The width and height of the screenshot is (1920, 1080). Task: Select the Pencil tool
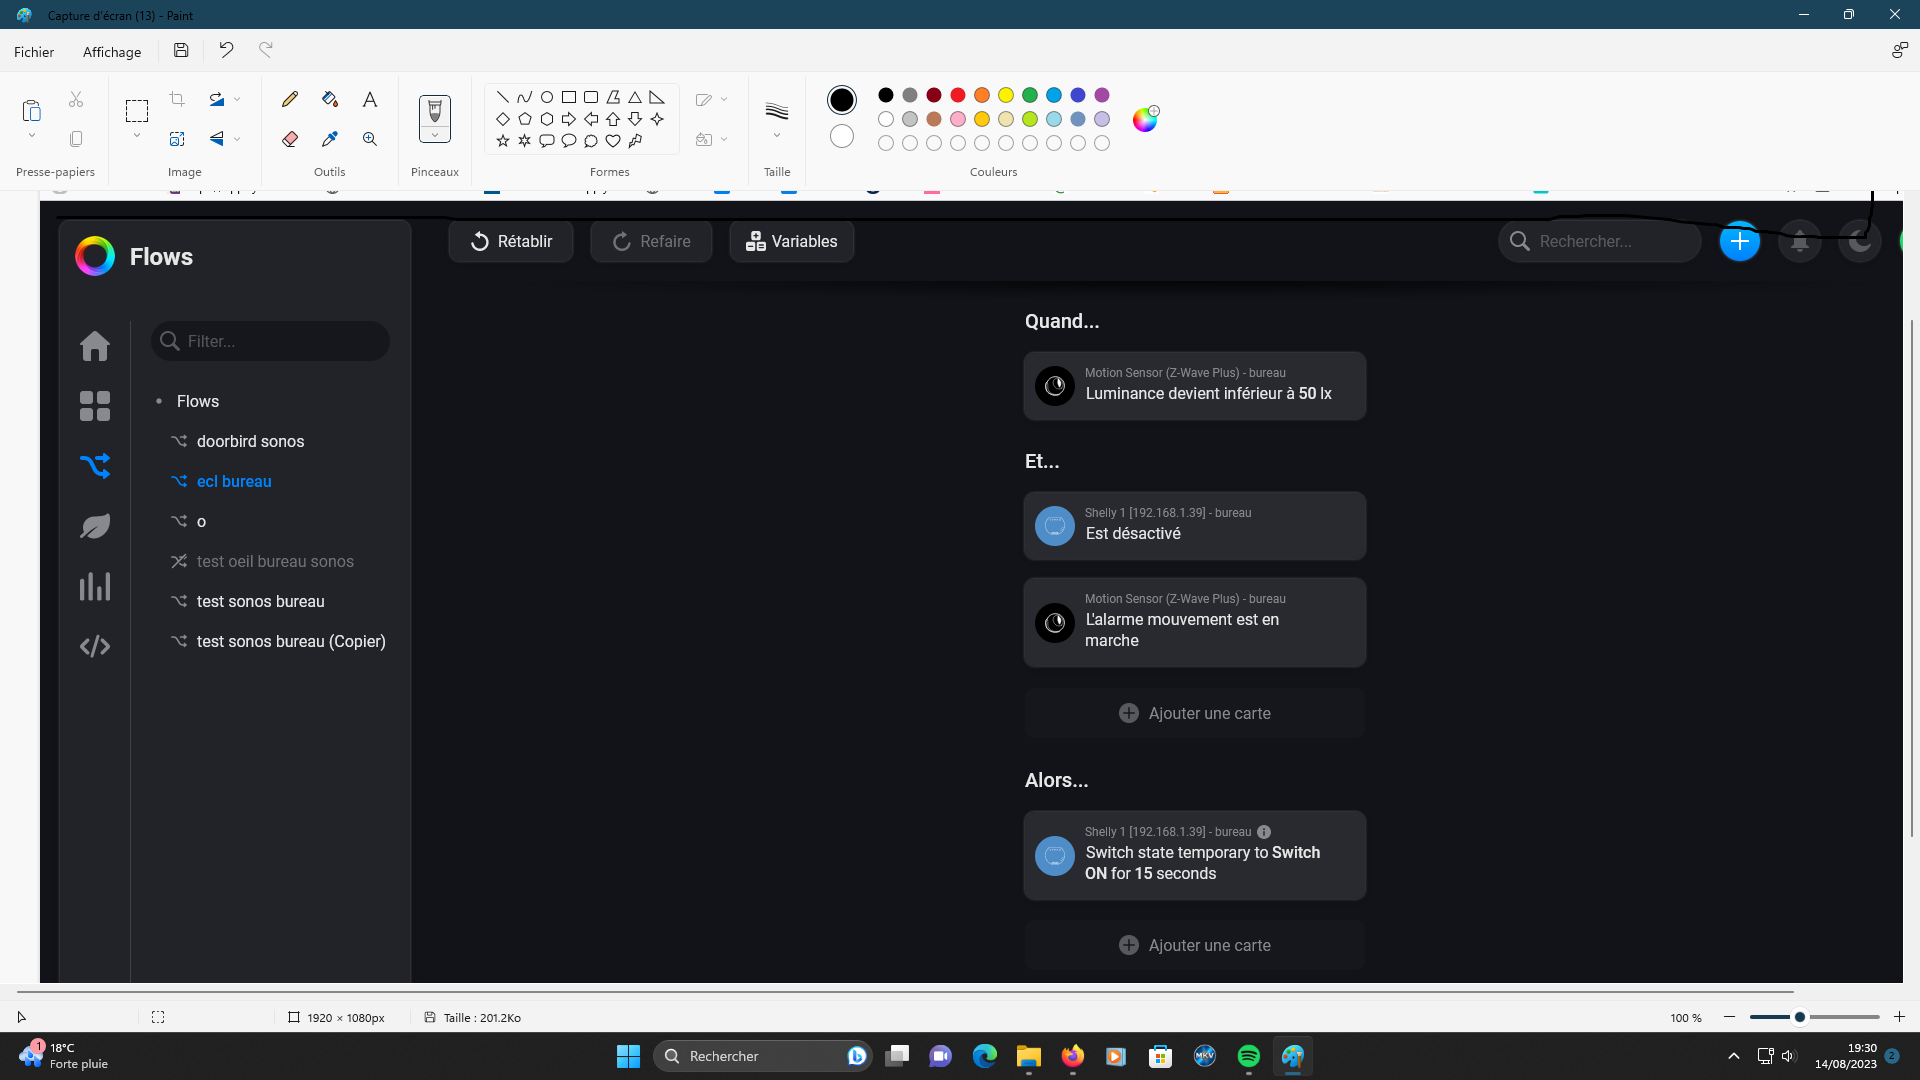[290, 99]
